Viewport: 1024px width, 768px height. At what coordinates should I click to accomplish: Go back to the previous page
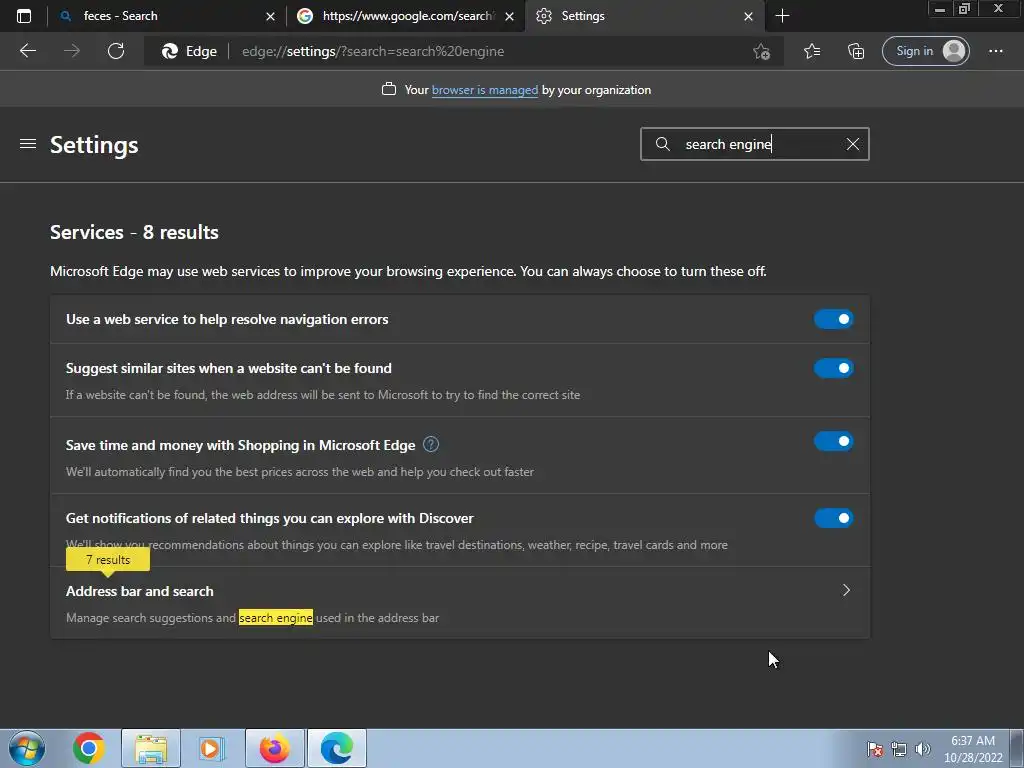27,51
